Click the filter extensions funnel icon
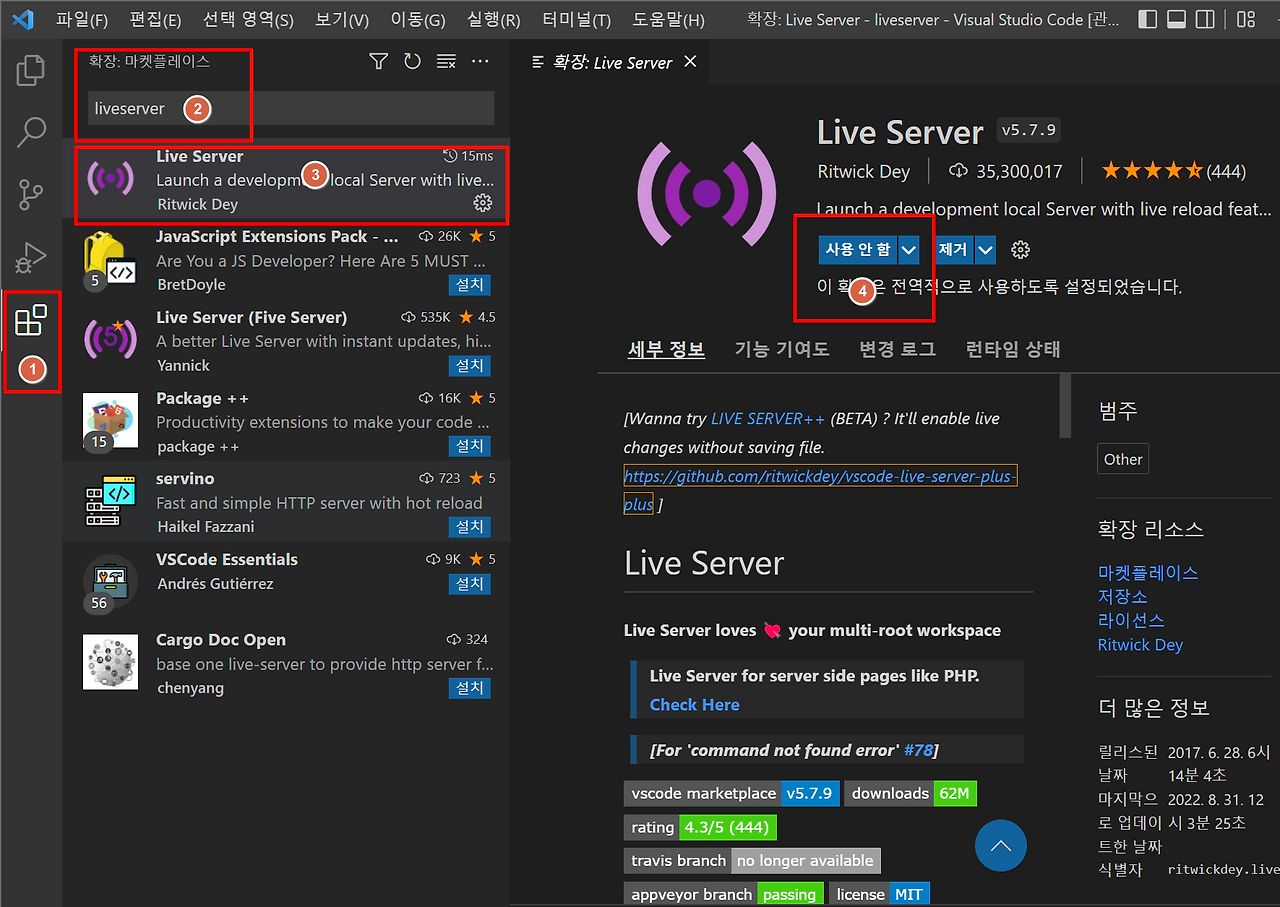This screenshot has width=1280, height=907. pos(378,61)
